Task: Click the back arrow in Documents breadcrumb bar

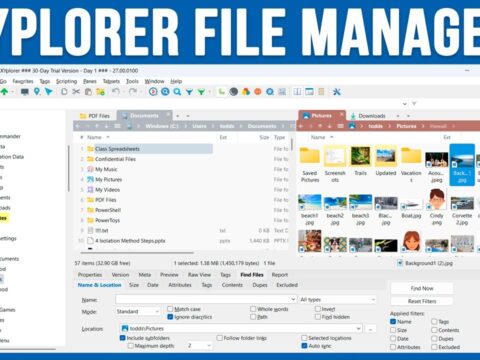Action: 78,126
